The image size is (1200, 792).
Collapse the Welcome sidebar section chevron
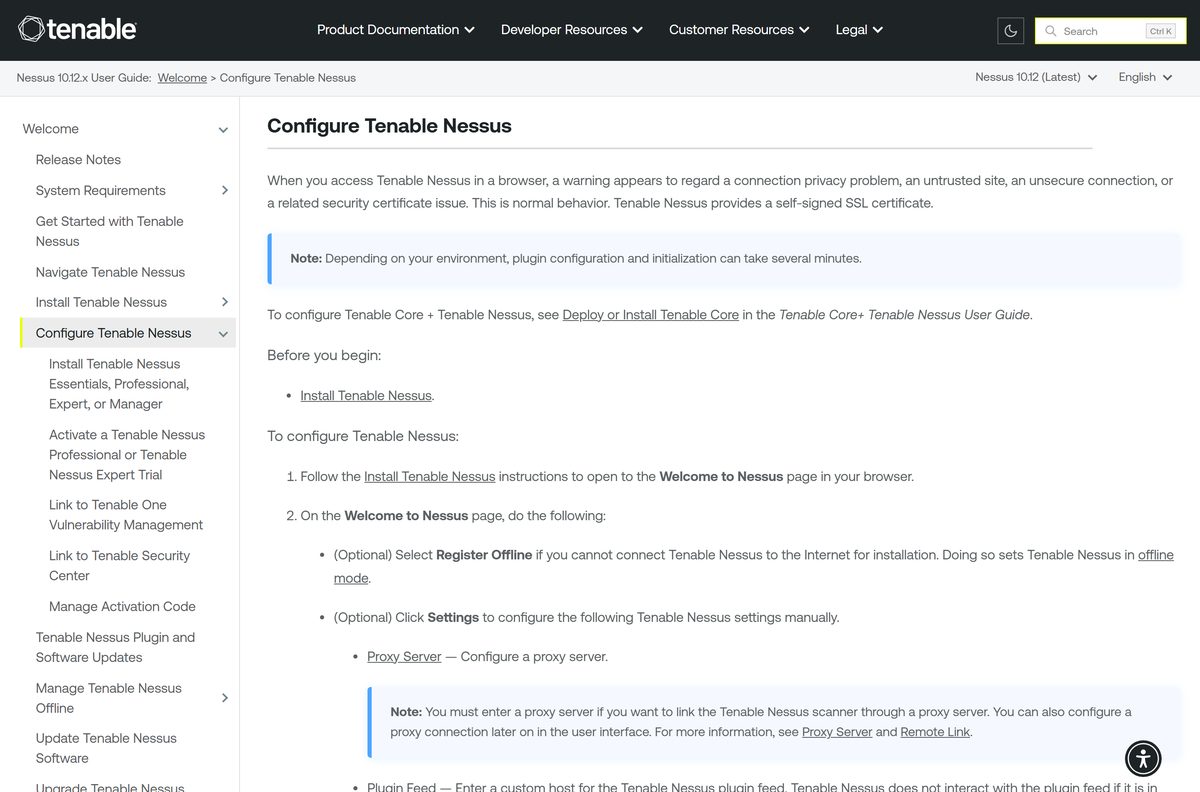[223, 130]
